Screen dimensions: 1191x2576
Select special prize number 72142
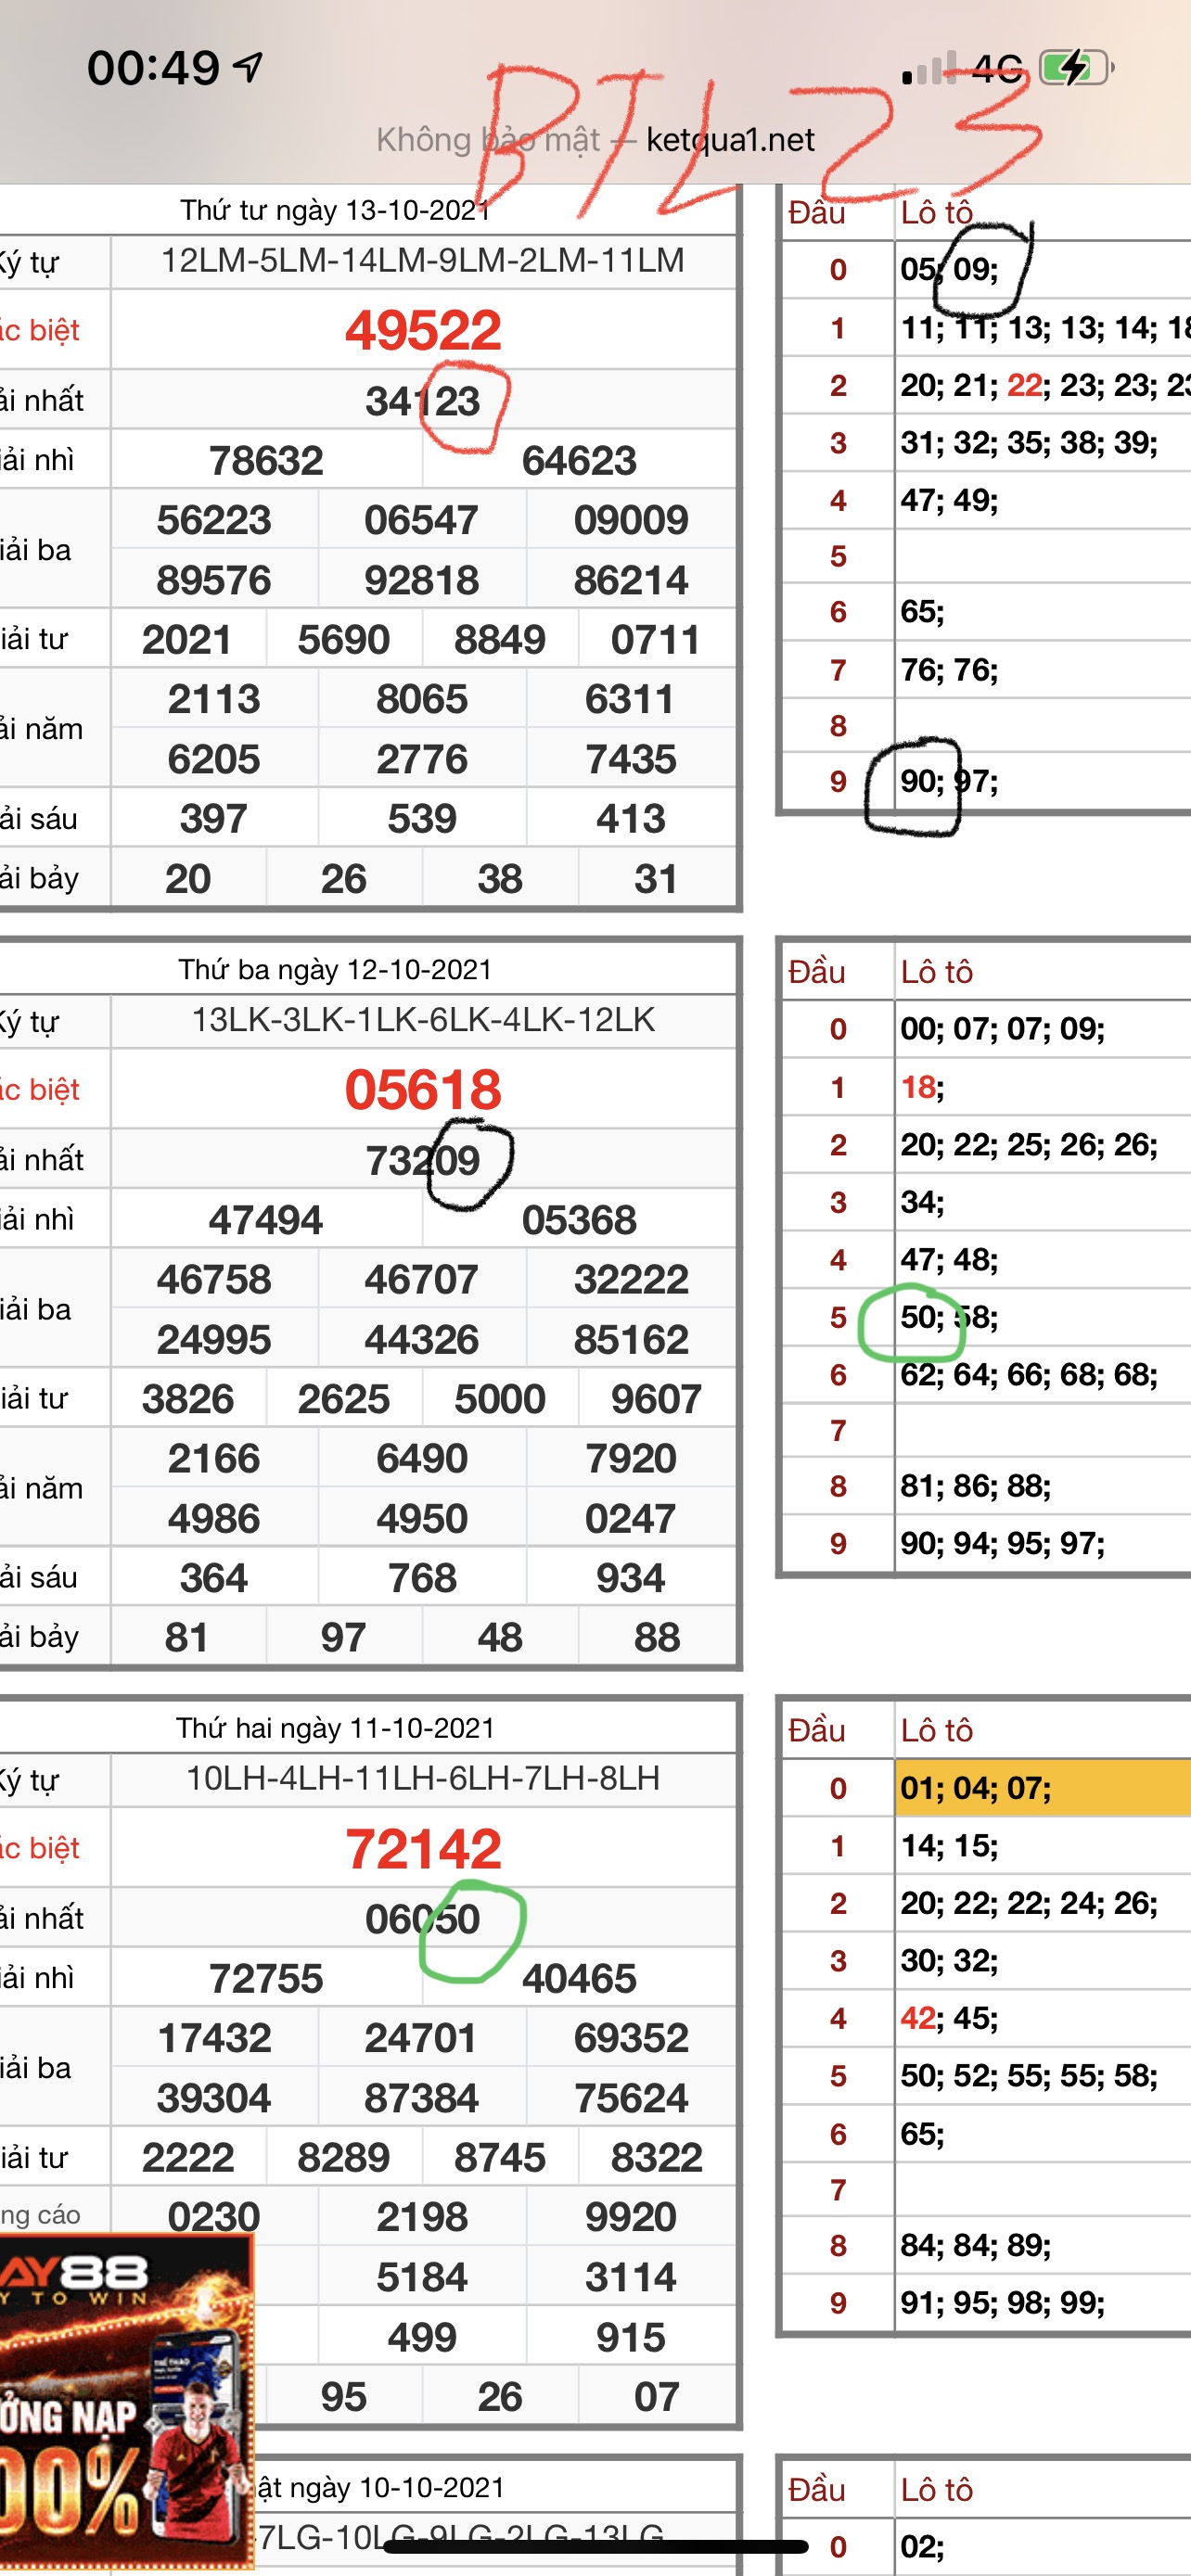(423, 1848)
